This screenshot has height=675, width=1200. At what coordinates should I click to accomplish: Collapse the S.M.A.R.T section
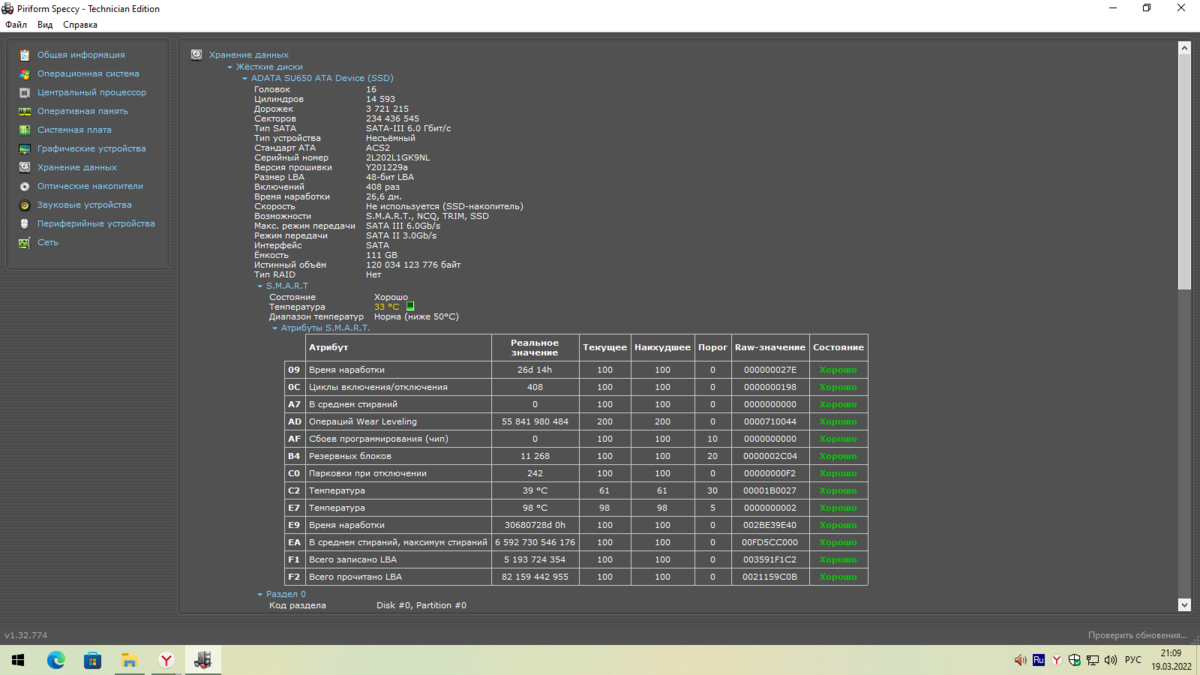tap(260, 286)
